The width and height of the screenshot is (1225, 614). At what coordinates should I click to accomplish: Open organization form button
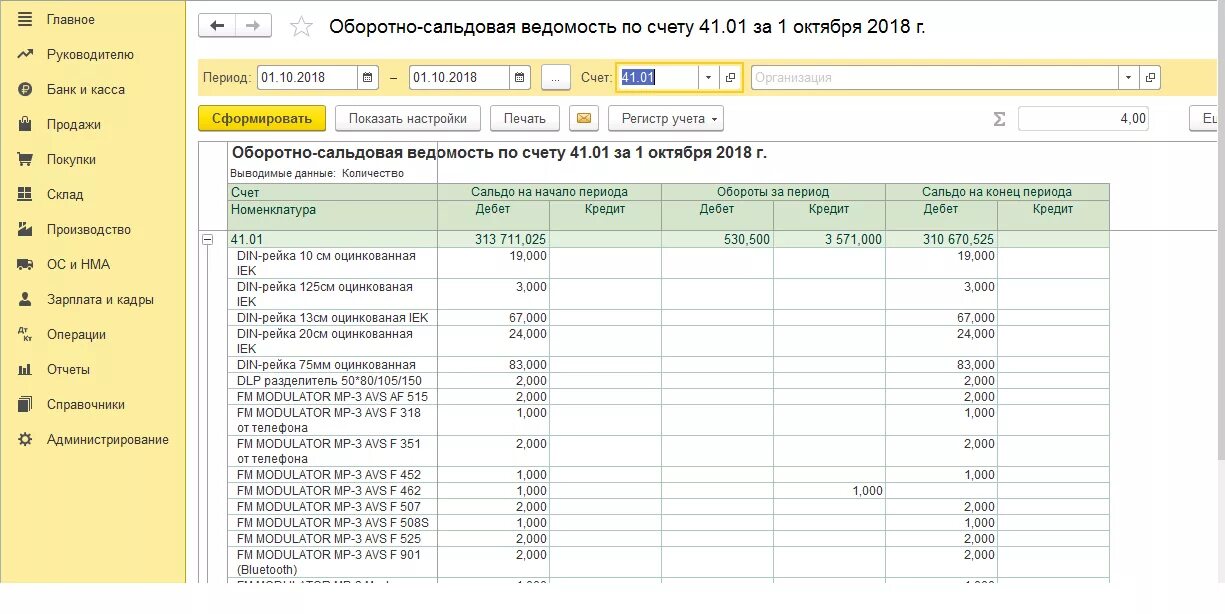pos(1150,77)
